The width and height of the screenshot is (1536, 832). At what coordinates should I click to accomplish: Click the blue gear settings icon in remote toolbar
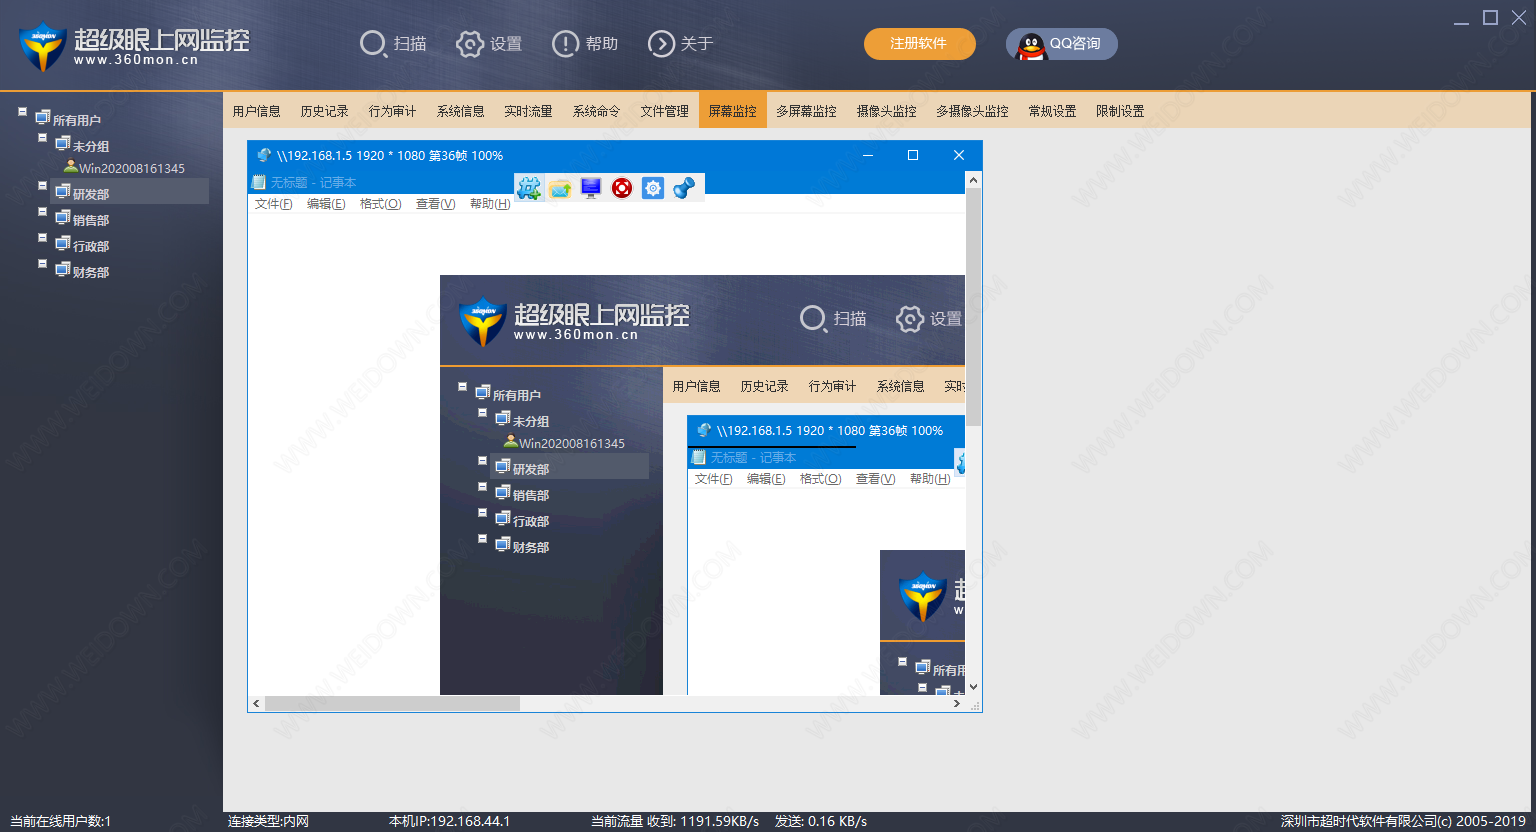[x=653, y=188]
